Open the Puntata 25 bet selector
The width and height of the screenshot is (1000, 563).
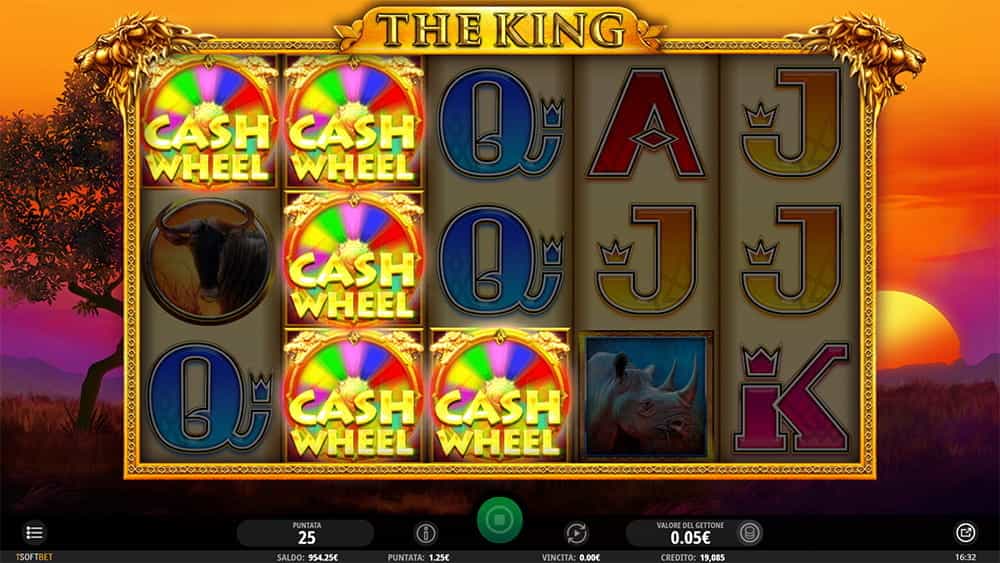click(305, 533)
